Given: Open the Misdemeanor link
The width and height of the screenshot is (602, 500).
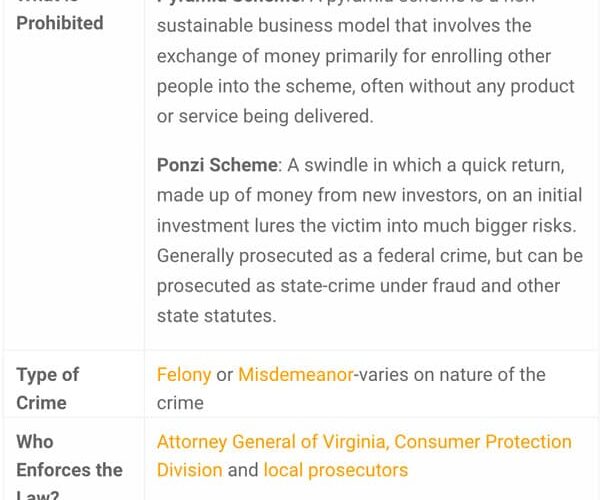Looking at the screenshot, I should (296, 374).
